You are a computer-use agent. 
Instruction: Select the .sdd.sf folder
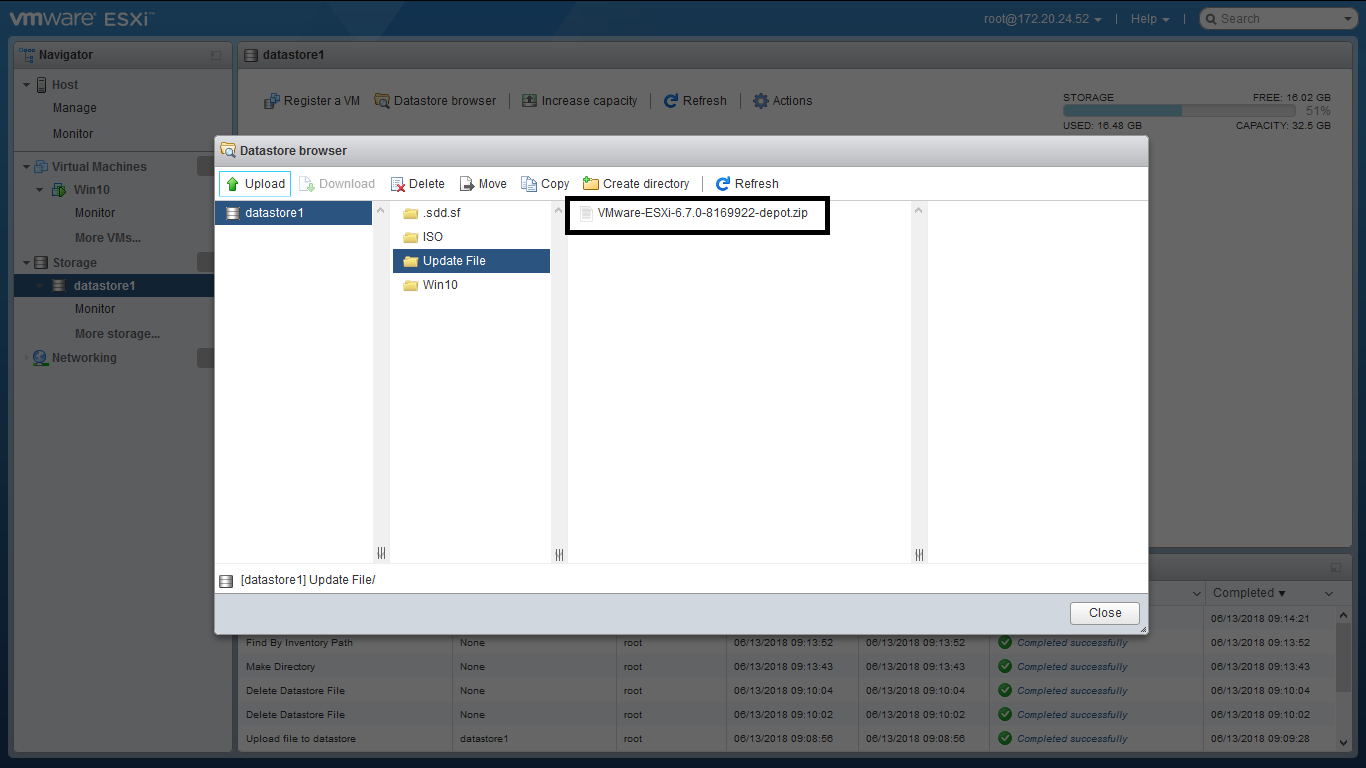click(x=441, y=213)
